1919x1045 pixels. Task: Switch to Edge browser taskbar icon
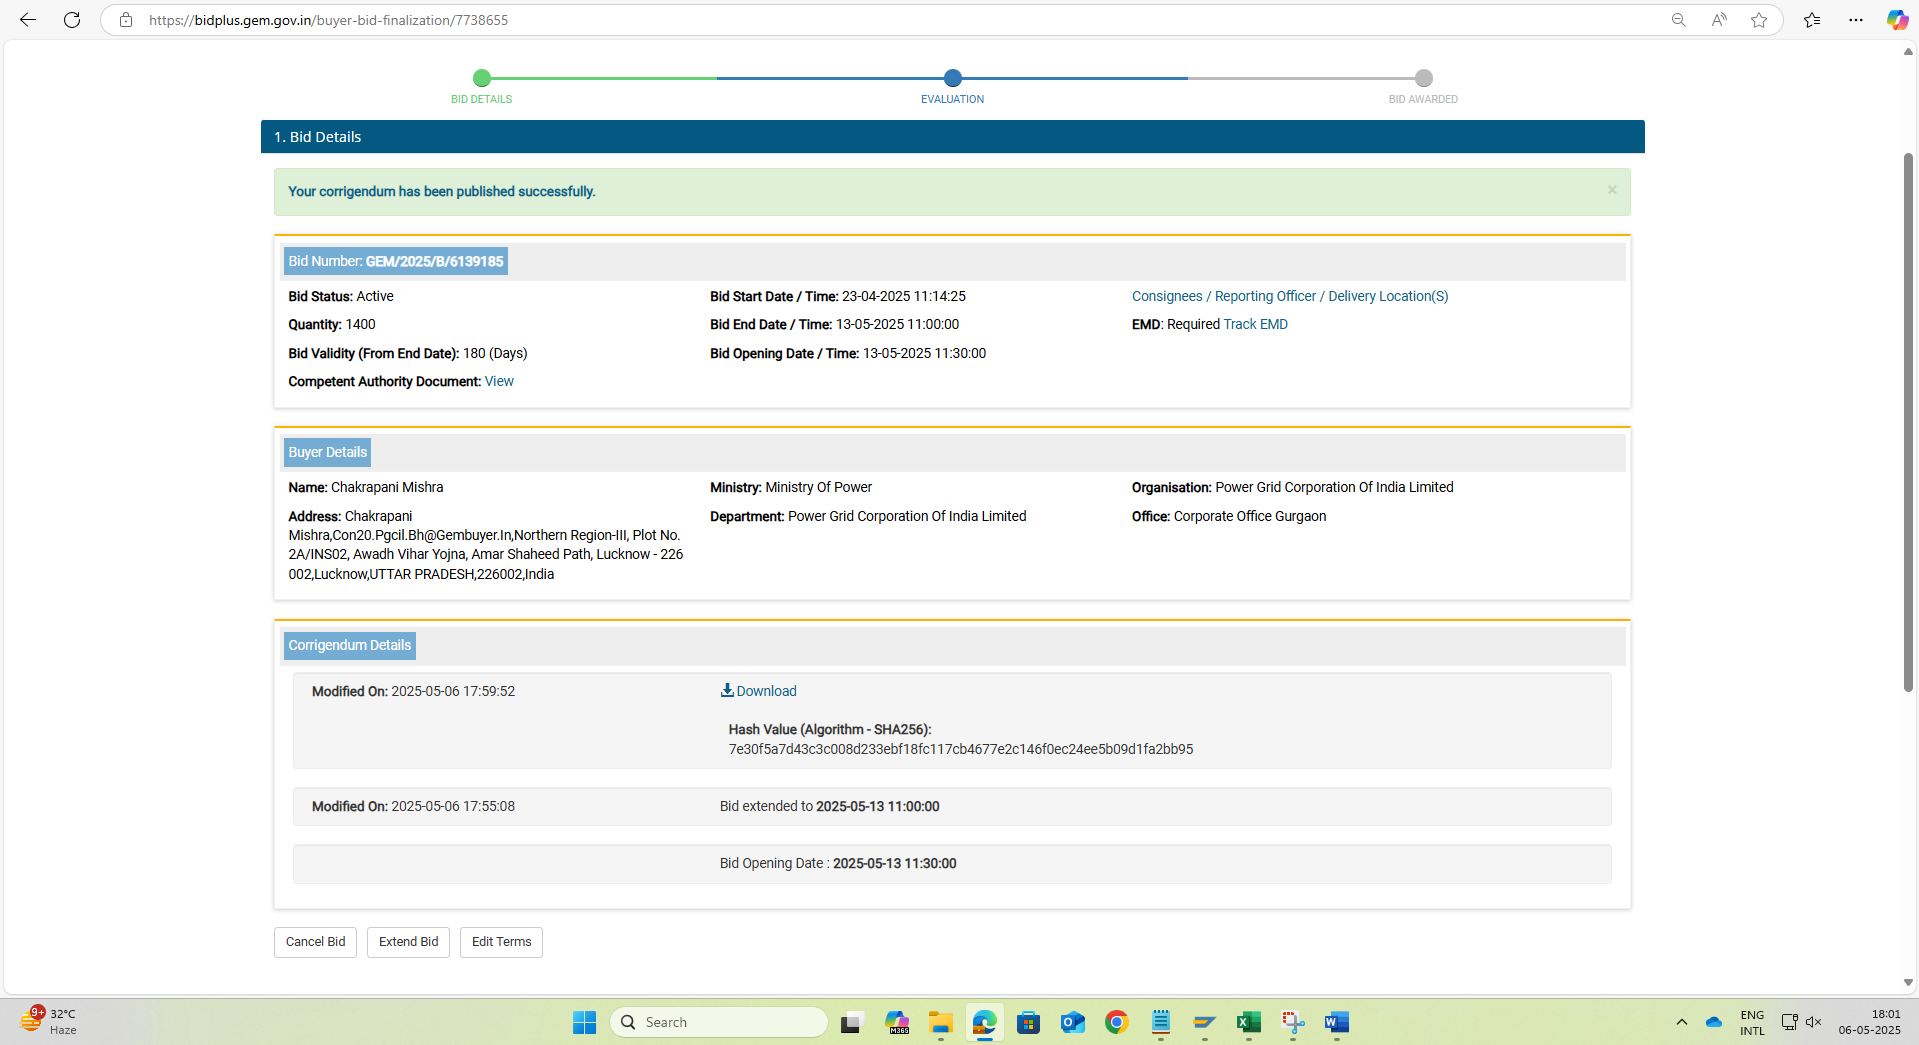click(985, 1022)
